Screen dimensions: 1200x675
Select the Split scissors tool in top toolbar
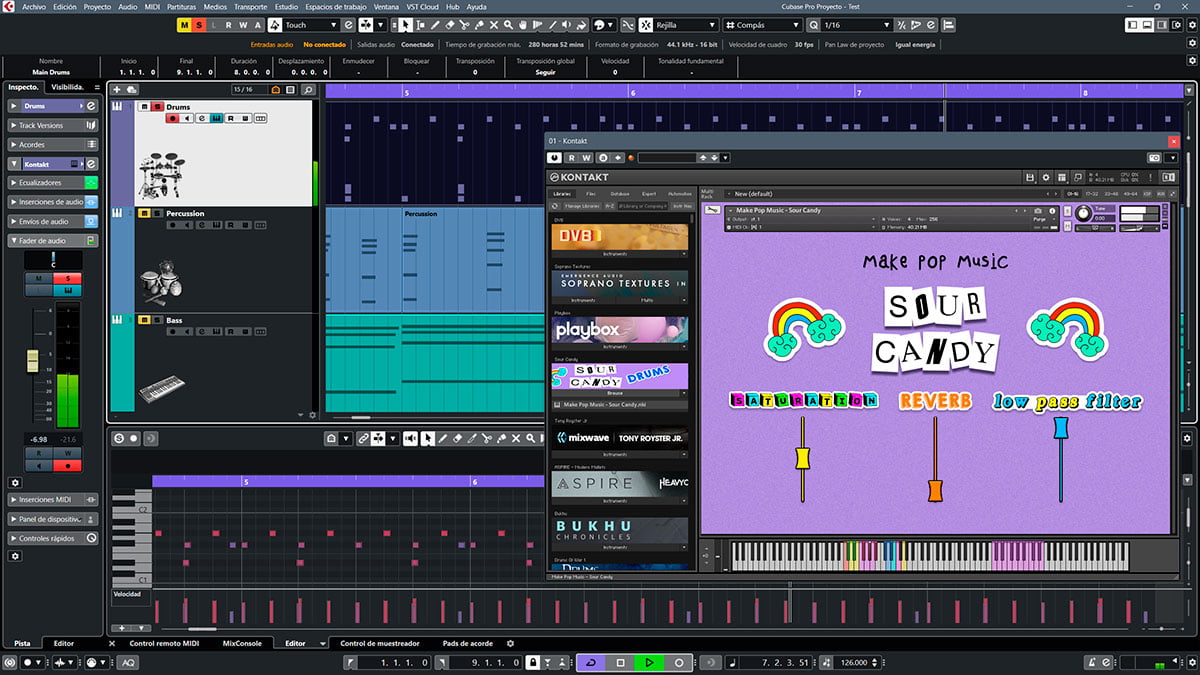[x=465, y=25]
